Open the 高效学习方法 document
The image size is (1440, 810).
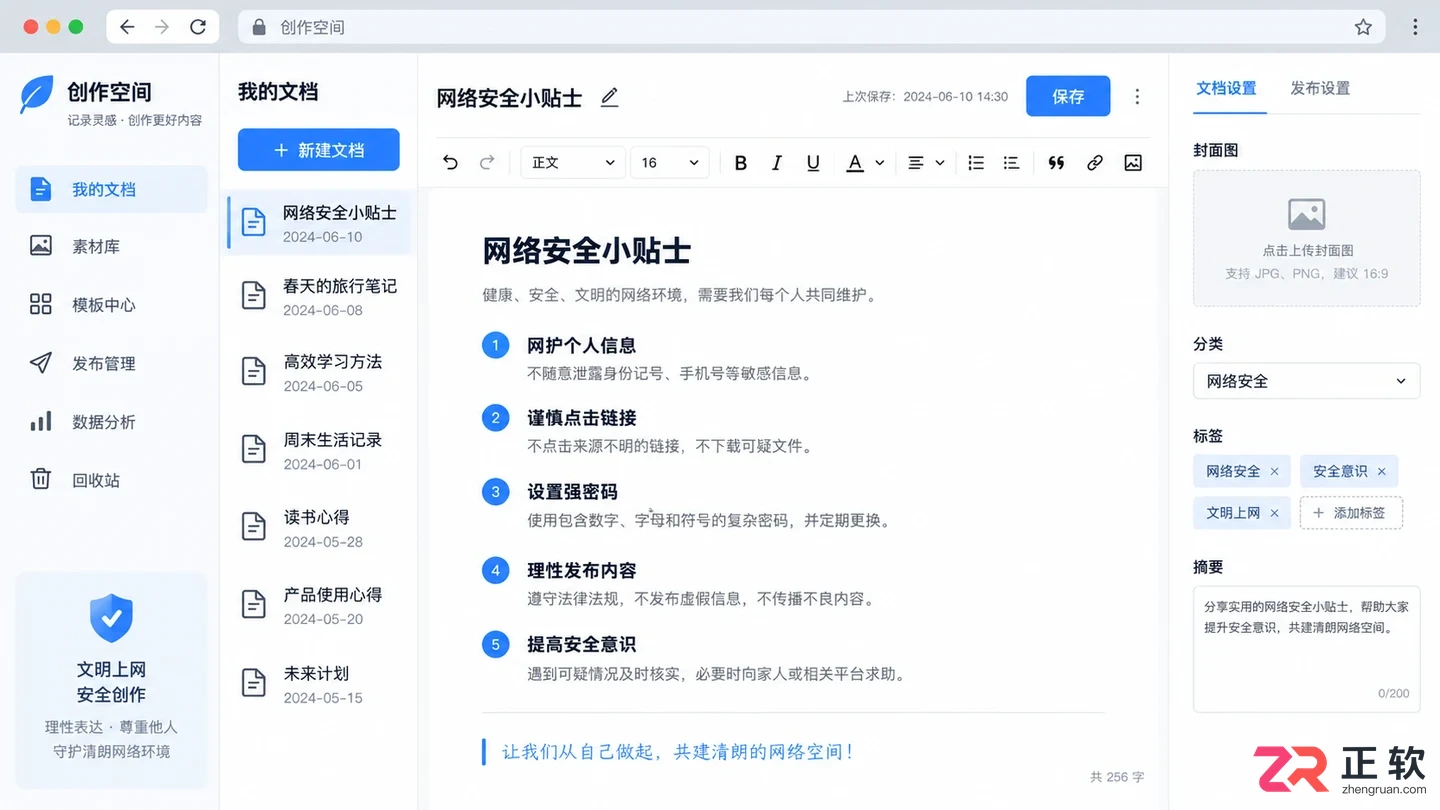pos(319,373)
